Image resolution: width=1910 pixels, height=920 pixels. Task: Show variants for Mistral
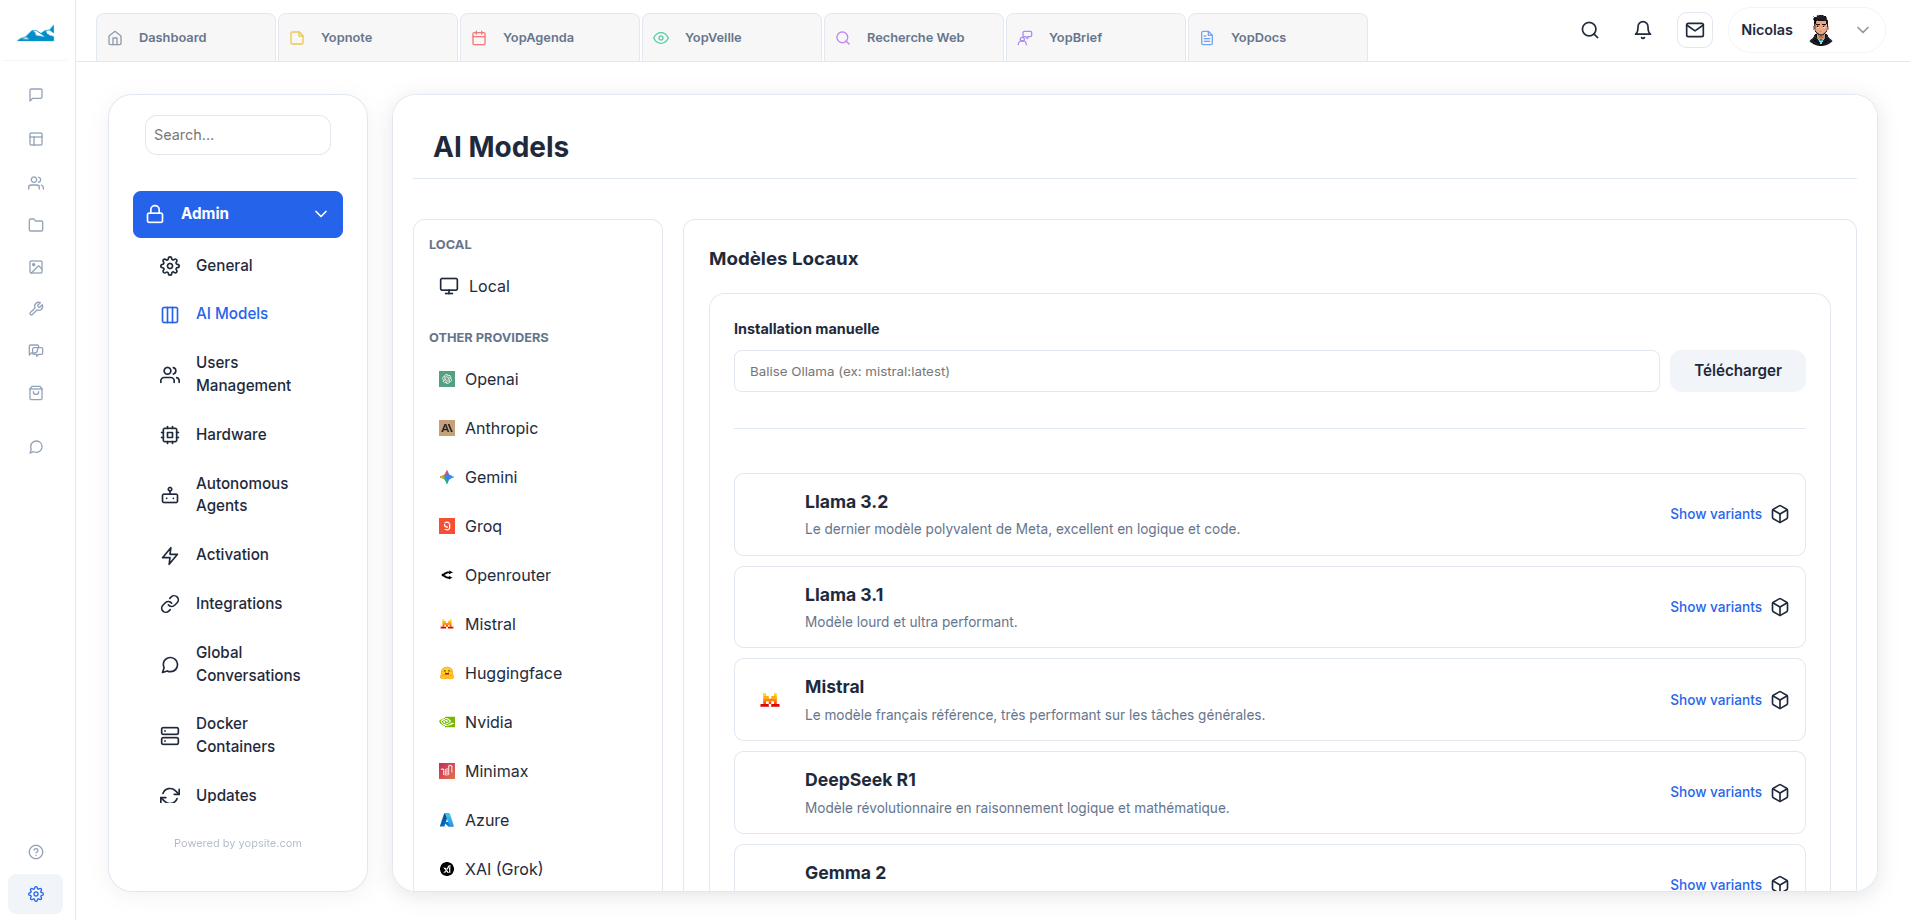1716,700
